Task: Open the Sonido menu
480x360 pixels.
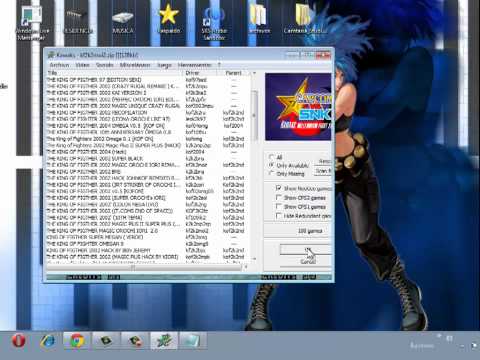Action: point(105,65)
